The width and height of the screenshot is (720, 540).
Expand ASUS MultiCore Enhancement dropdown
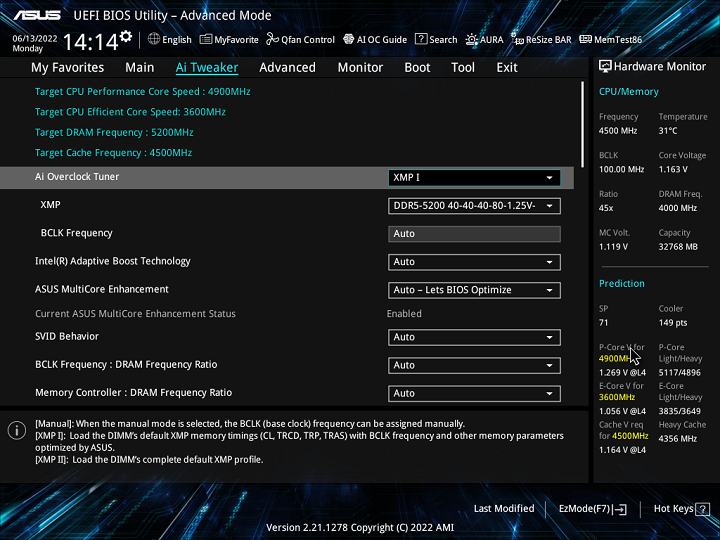click(474, 290)
